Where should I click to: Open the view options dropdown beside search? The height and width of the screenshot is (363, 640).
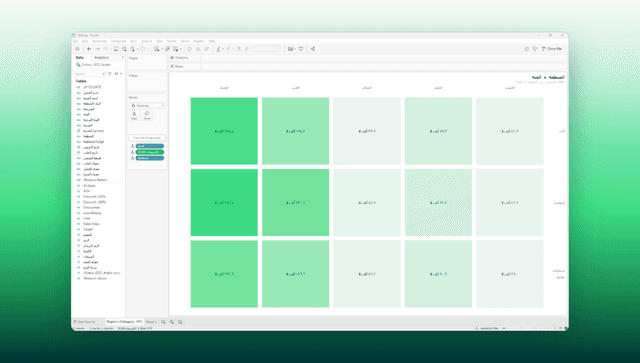[118, 74]
